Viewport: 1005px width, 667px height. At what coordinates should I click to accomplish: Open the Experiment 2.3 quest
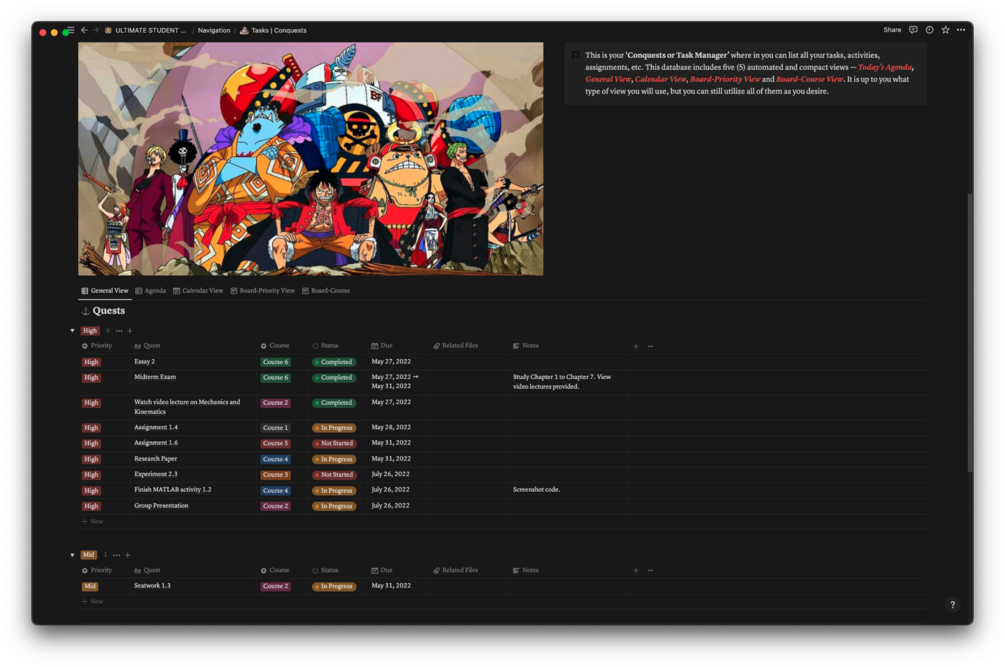click(155, 475)
